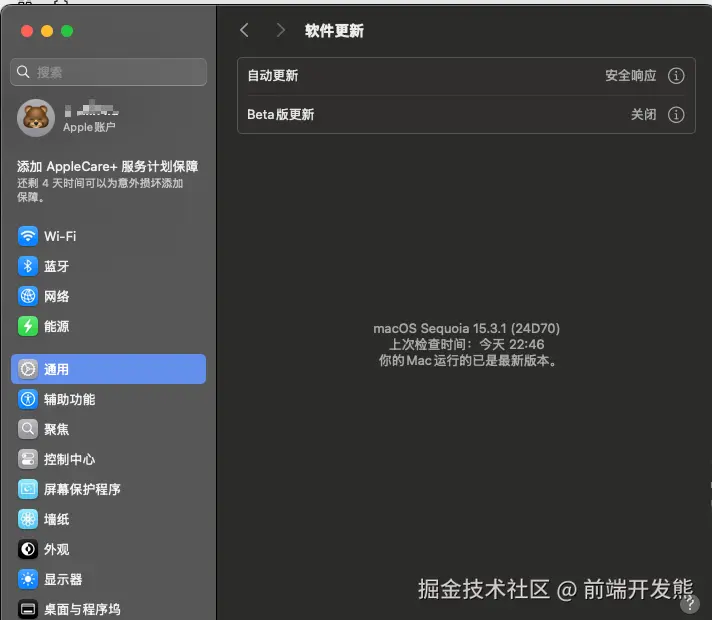Click the toggle icon for 控制中心
This screenshot has height=620, width=712.
click(x=28, y=459)
